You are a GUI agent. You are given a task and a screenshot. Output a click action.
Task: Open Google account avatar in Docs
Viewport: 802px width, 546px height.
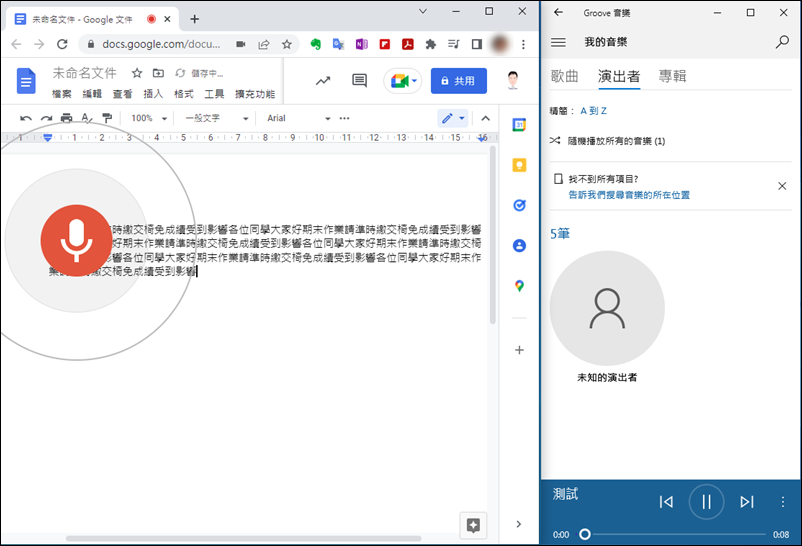[x=513, y=81]
